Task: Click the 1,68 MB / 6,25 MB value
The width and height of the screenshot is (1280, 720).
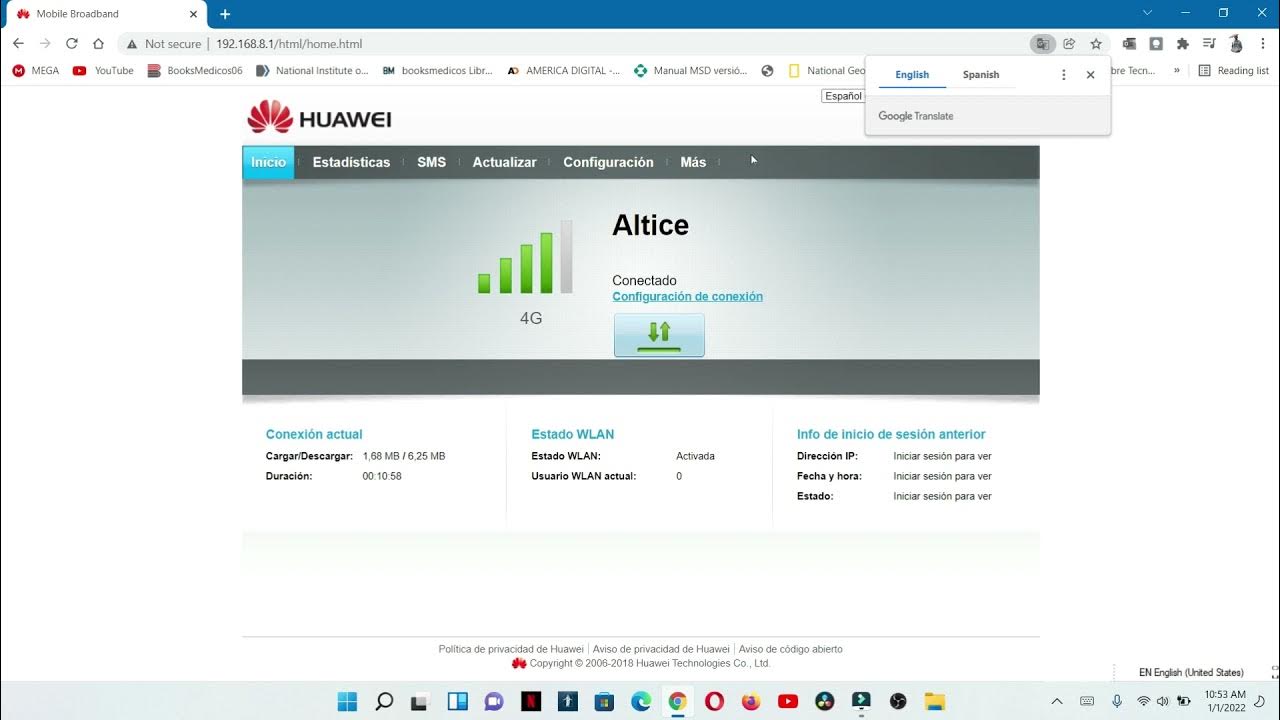Action: pos(404,456)
